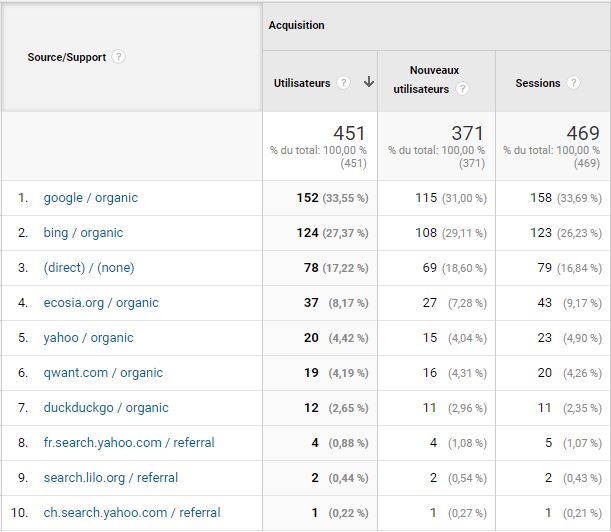This screenshot has width=611, height=532.
Task: Select bing sessions percentage 26,23 %
Action: coord(579,233)
